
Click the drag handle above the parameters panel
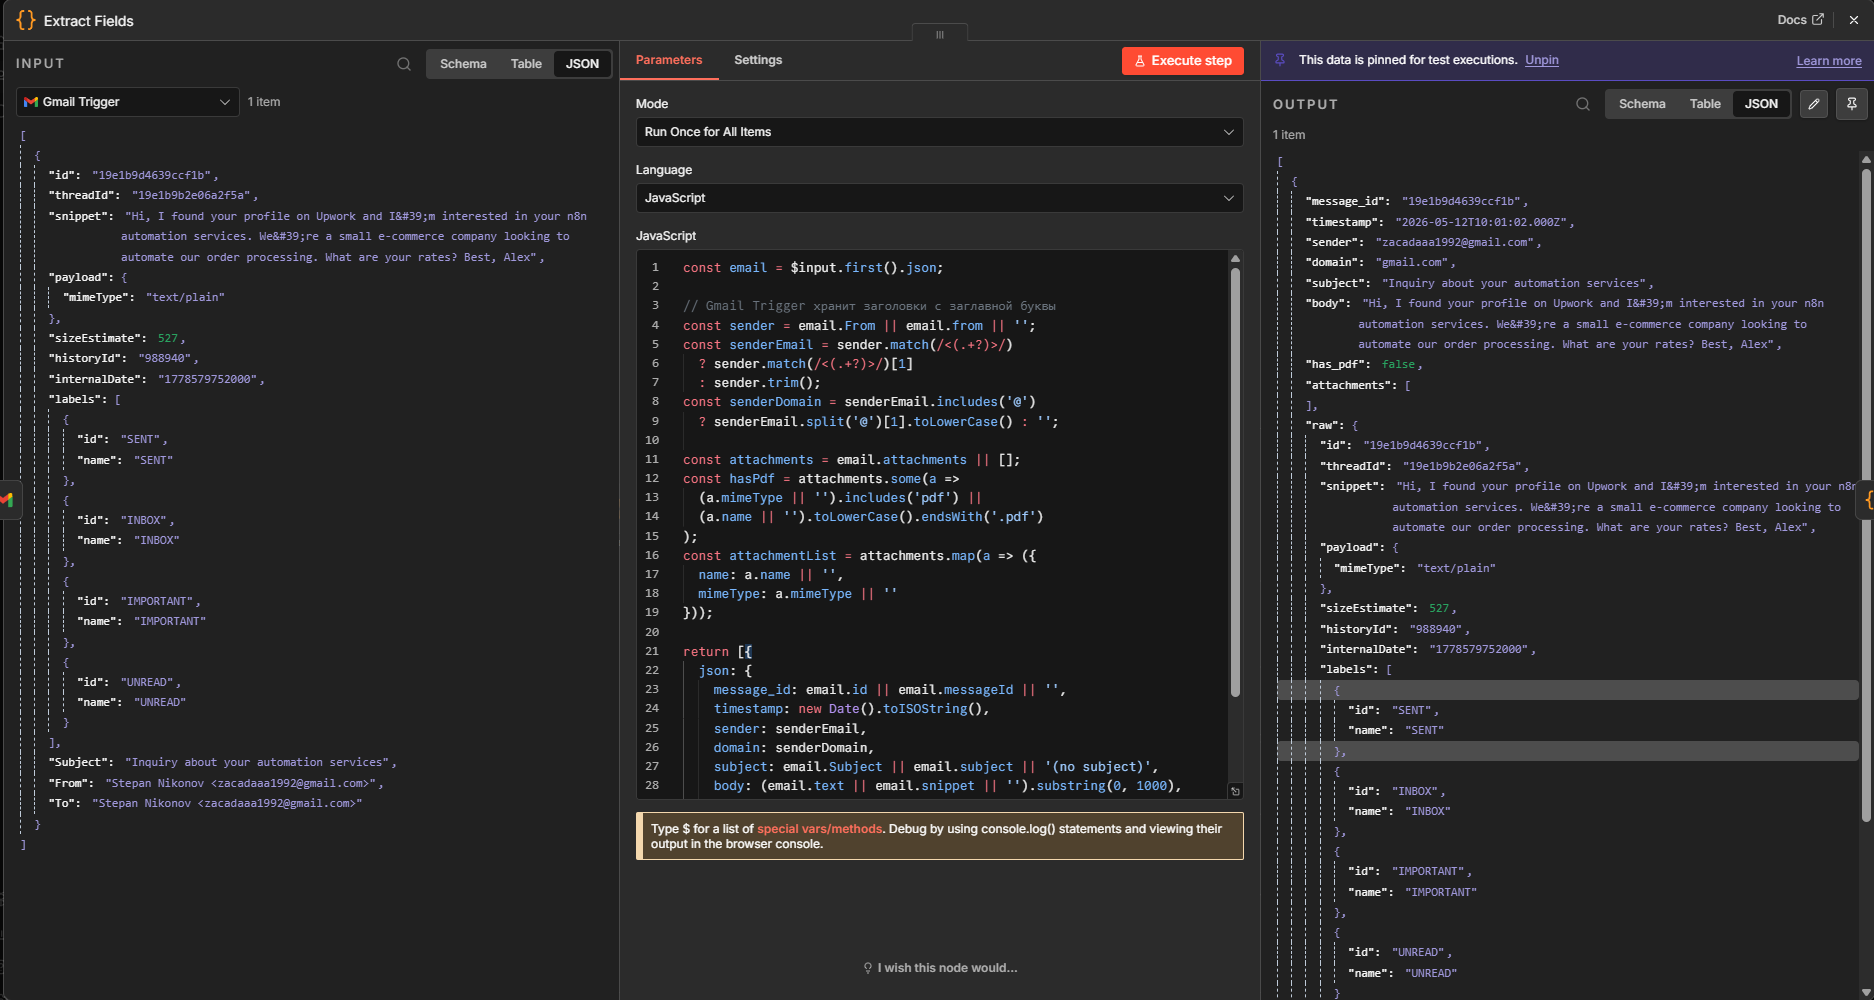click(940, 34)
